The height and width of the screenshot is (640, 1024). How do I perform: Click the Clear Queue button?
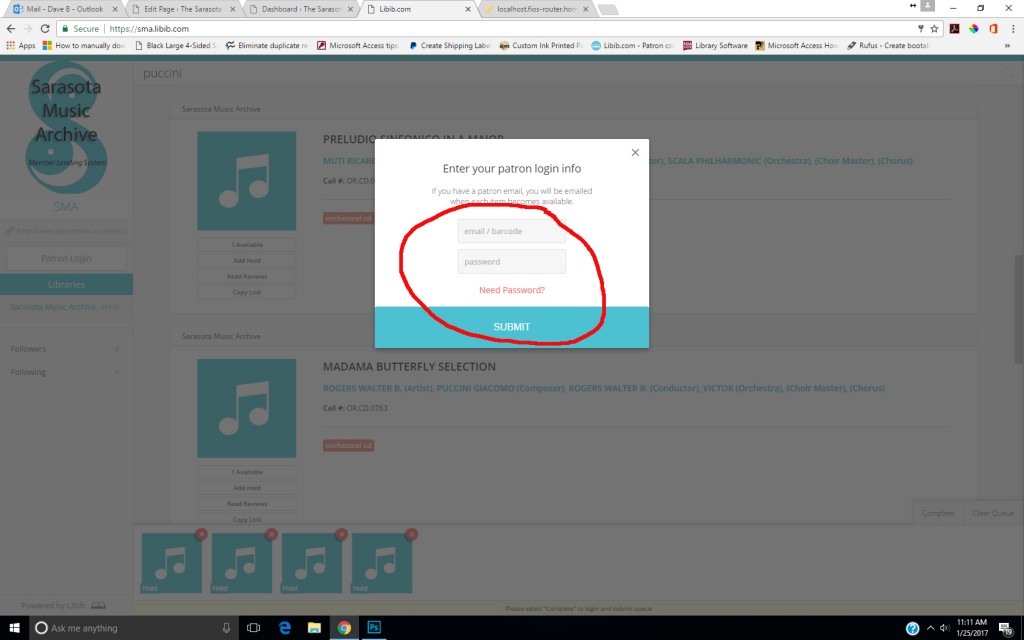[993, 513]
